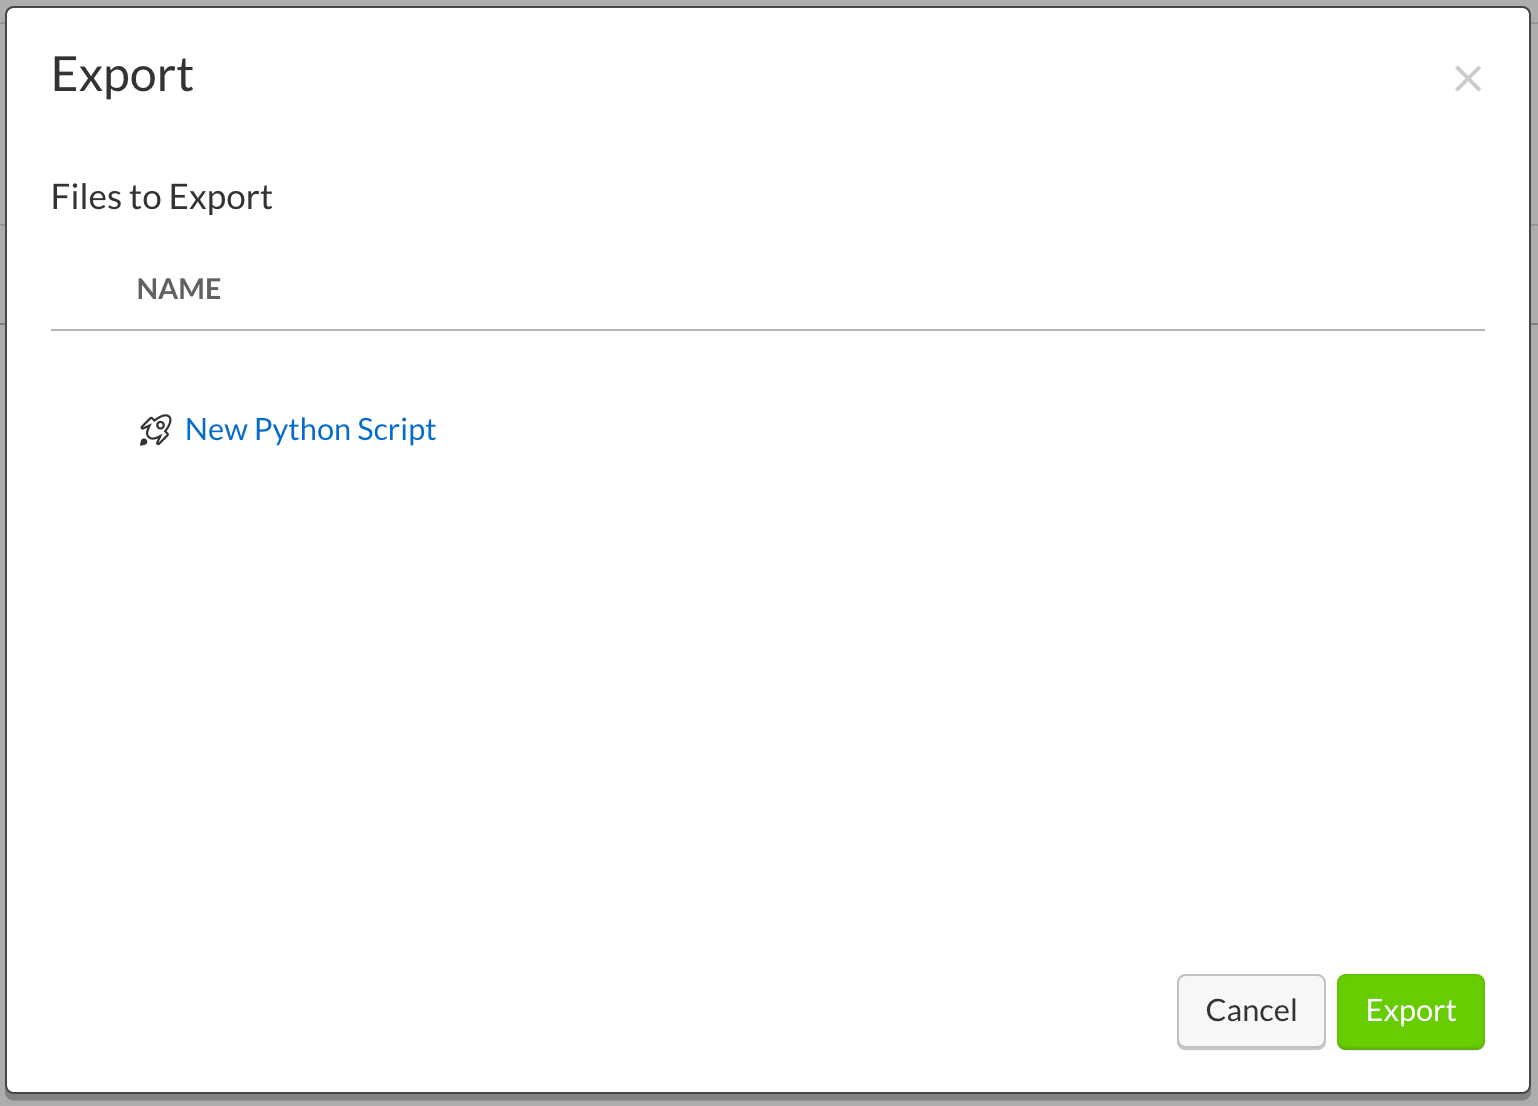Click the Export dialog title text
This screenshot has width=1538, height=1106.
pos(122,76)
